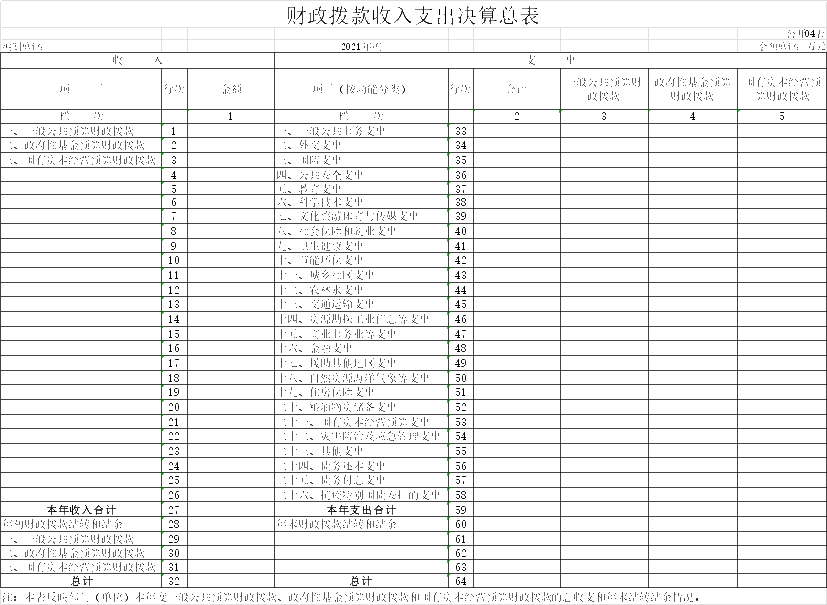Click the row number 64 cell
The height and width of the screenshot is (605, 827).
(x=461, y=580)
